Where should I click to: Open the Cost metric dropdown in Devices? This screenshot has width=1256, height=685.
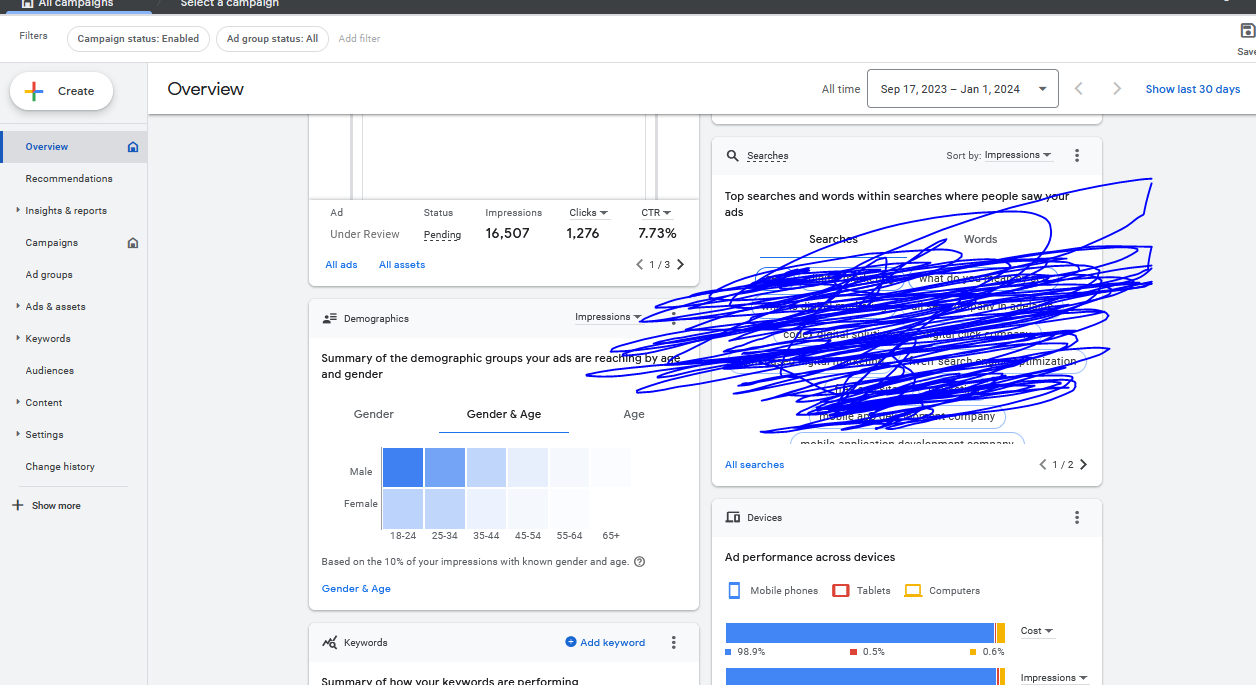[x=1038, y=631]
